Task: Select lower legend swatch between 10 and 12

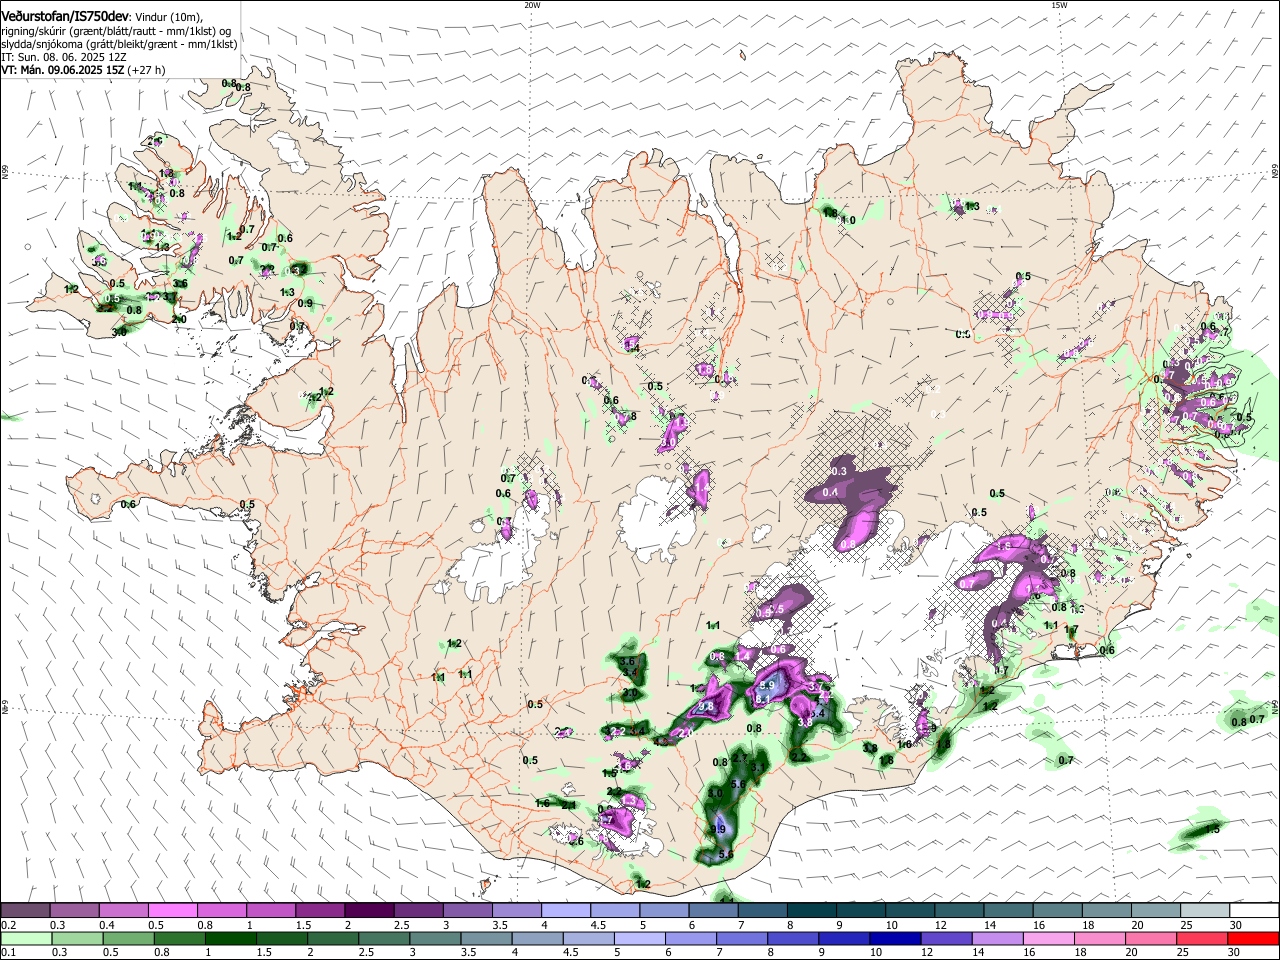Action: point(896,938)
